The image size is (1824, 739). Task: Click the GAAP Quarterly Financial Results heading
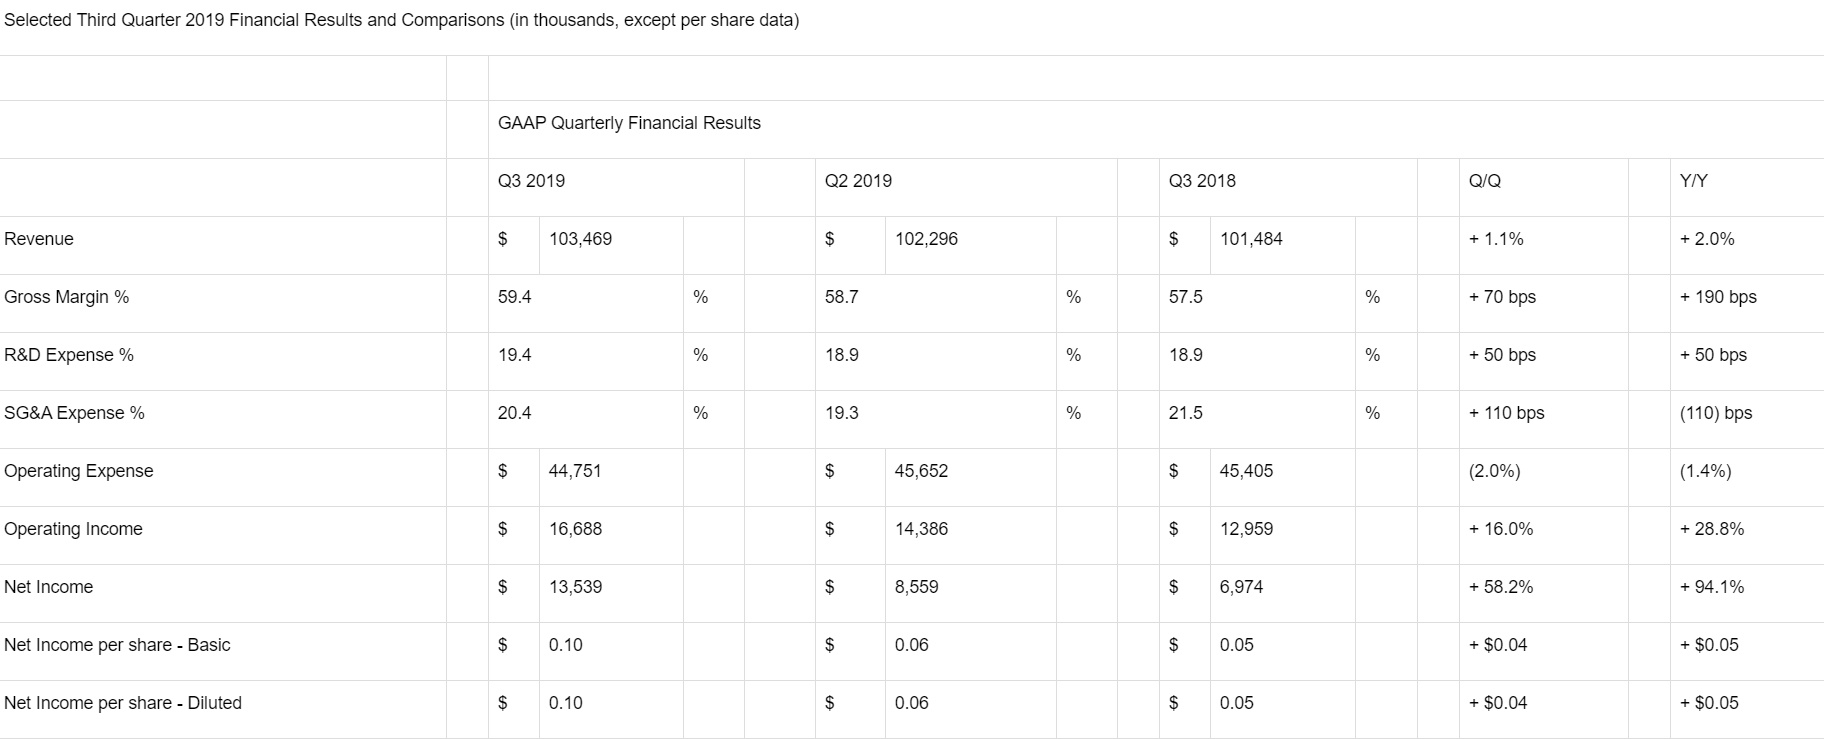click(629, 123)
